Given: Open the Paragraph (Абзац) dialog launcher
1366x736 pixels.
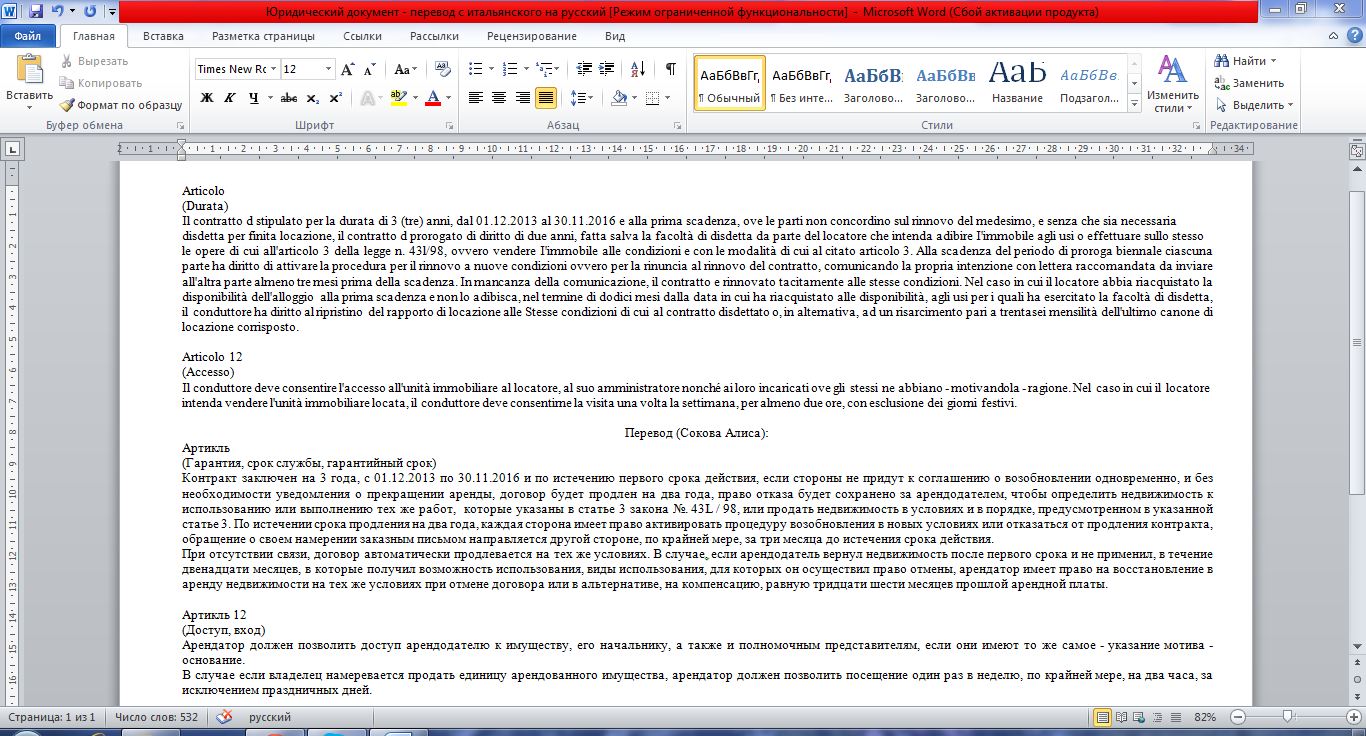Looking at the screenshot, I should click(x=676, y=126).
